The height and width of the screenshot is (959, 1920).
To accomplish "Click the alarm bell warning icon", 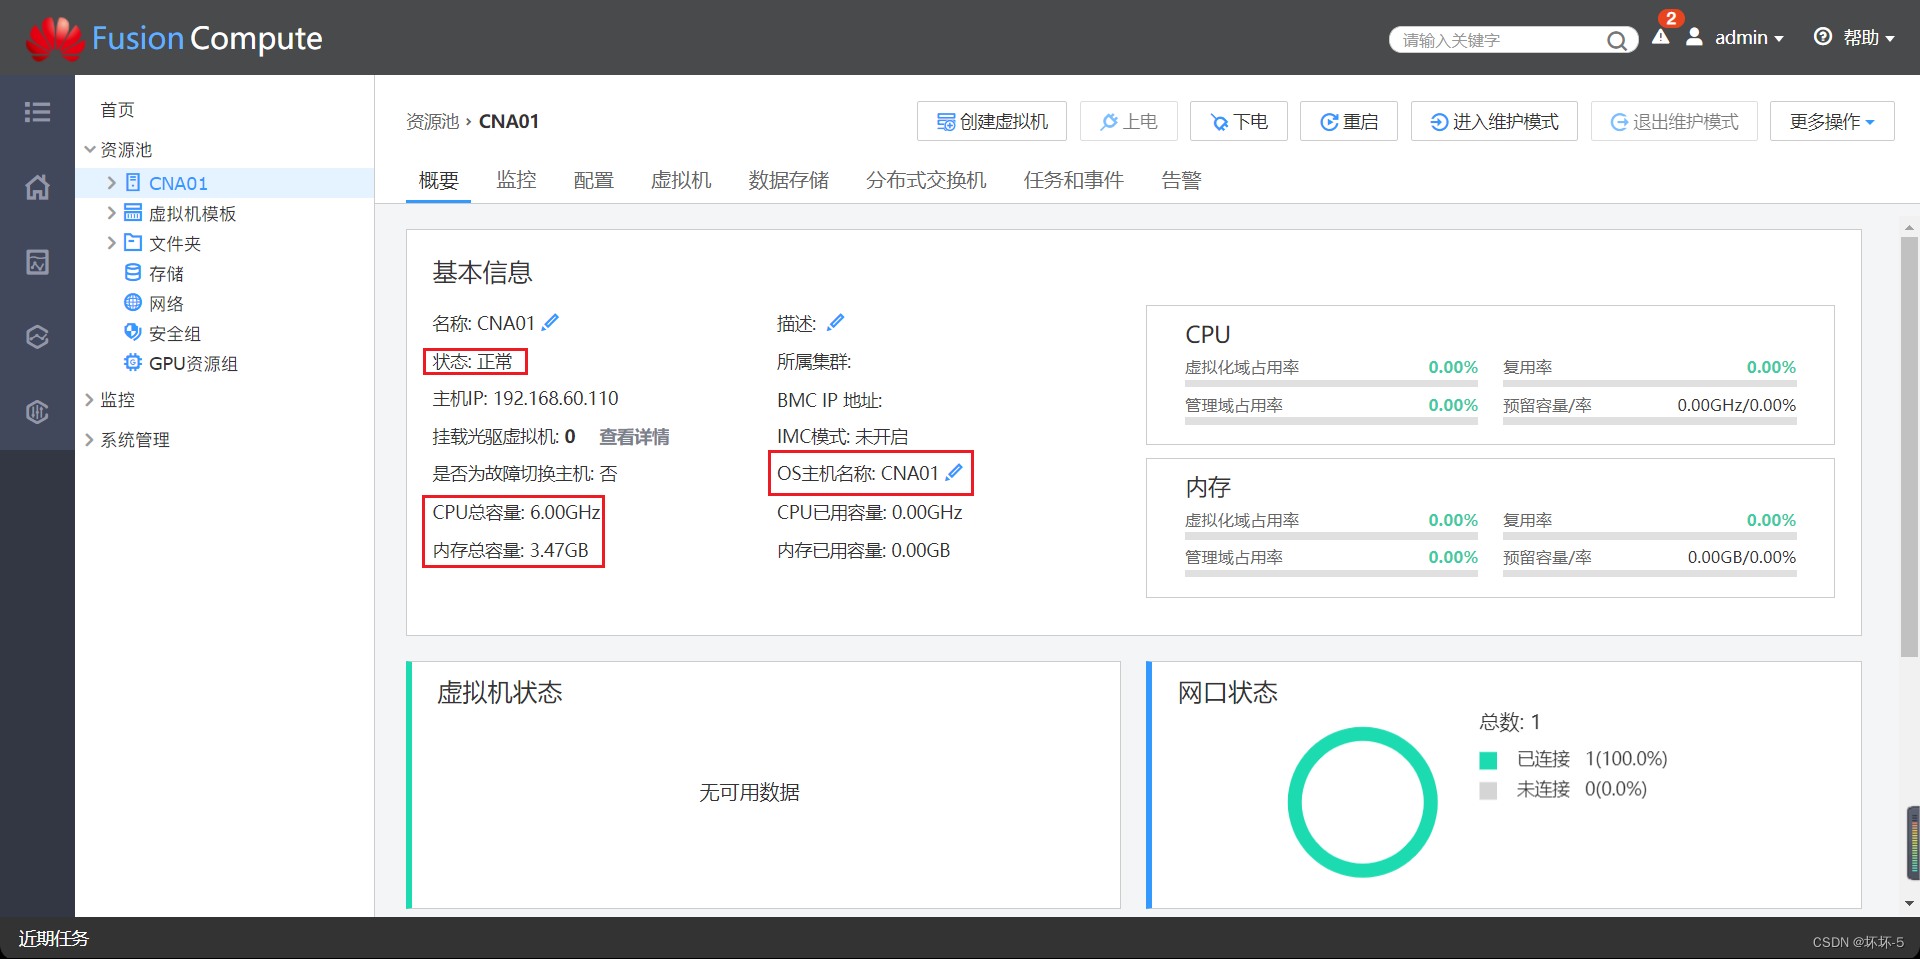I will pyautogui.click(x=1661, y=37).
